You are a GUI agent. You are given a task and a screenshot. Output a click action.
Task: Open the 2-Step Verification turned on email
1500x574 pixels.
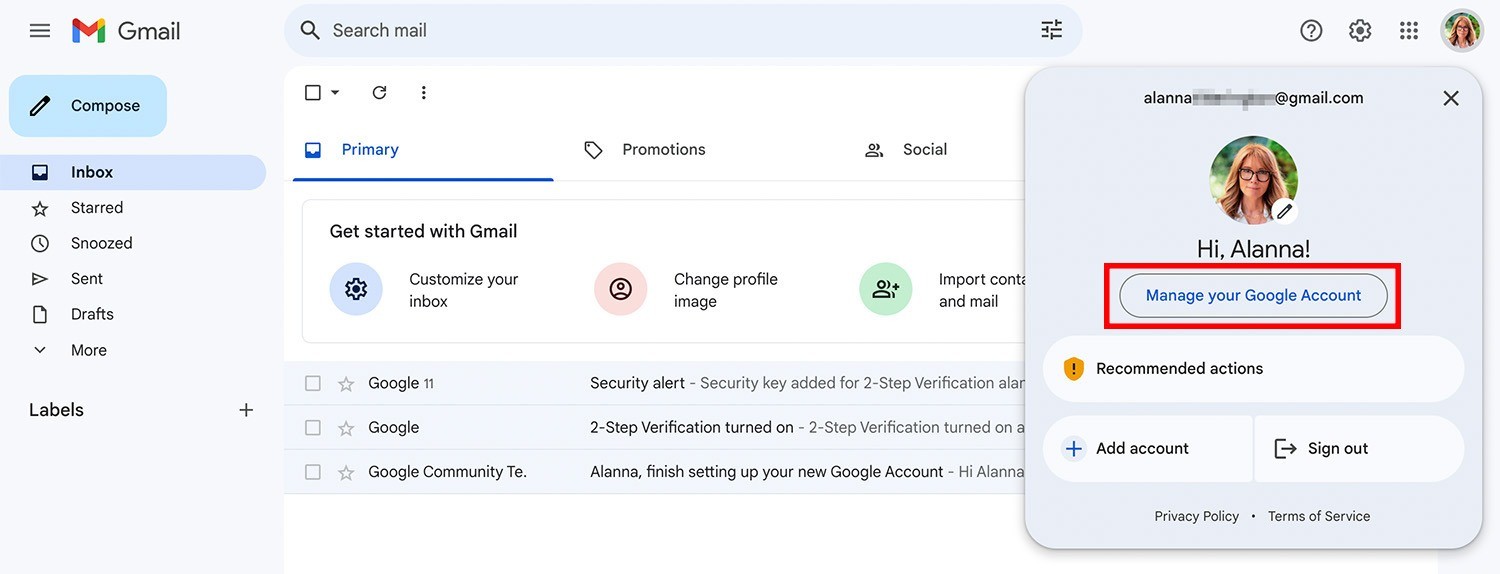click(x=656, y=428)
